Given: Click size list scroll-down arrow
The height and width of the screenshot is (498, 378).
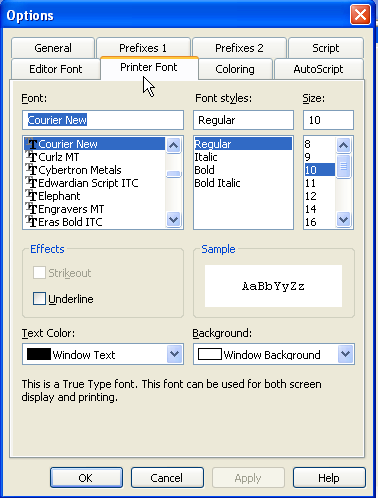Looking at the screenshot, I should [x=344, y=220].
